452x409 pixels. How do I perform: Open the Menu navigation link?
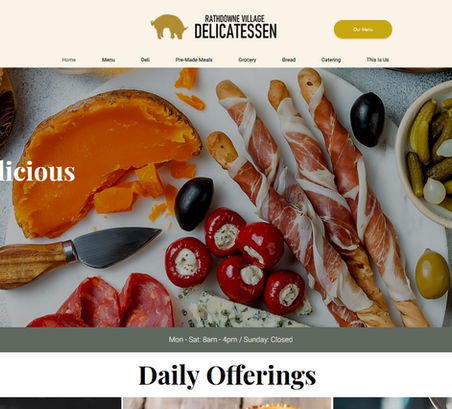(108, 60)
